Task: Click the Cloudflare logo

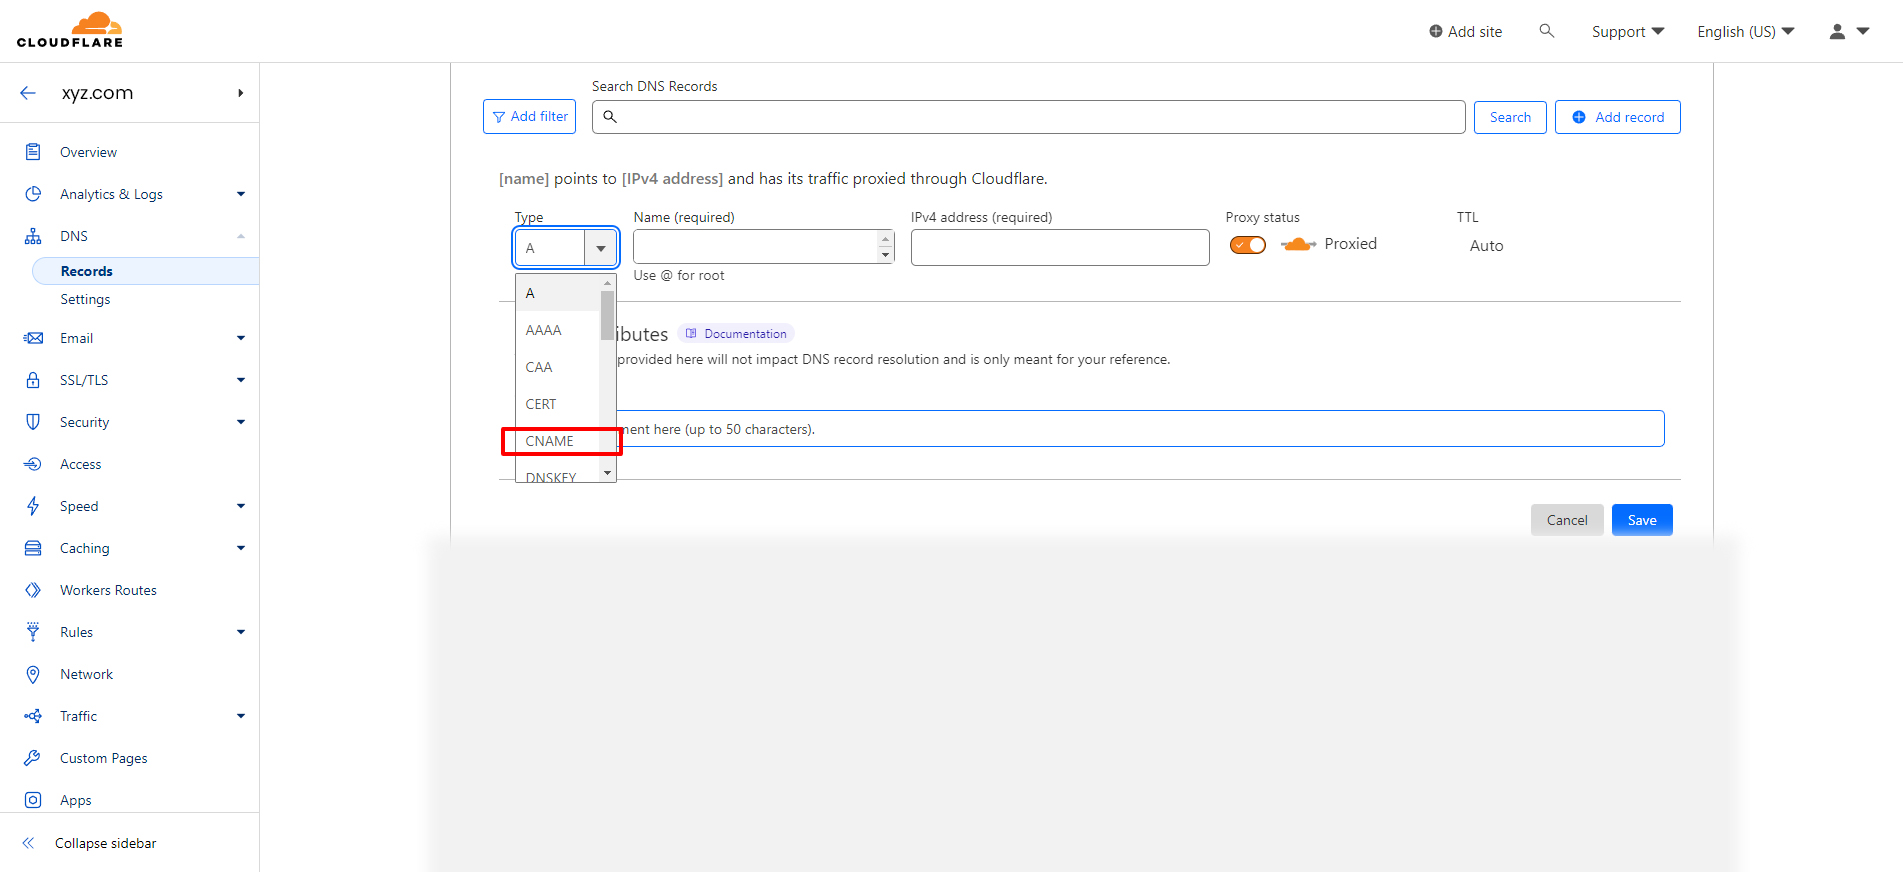Action: coord(70,30)
